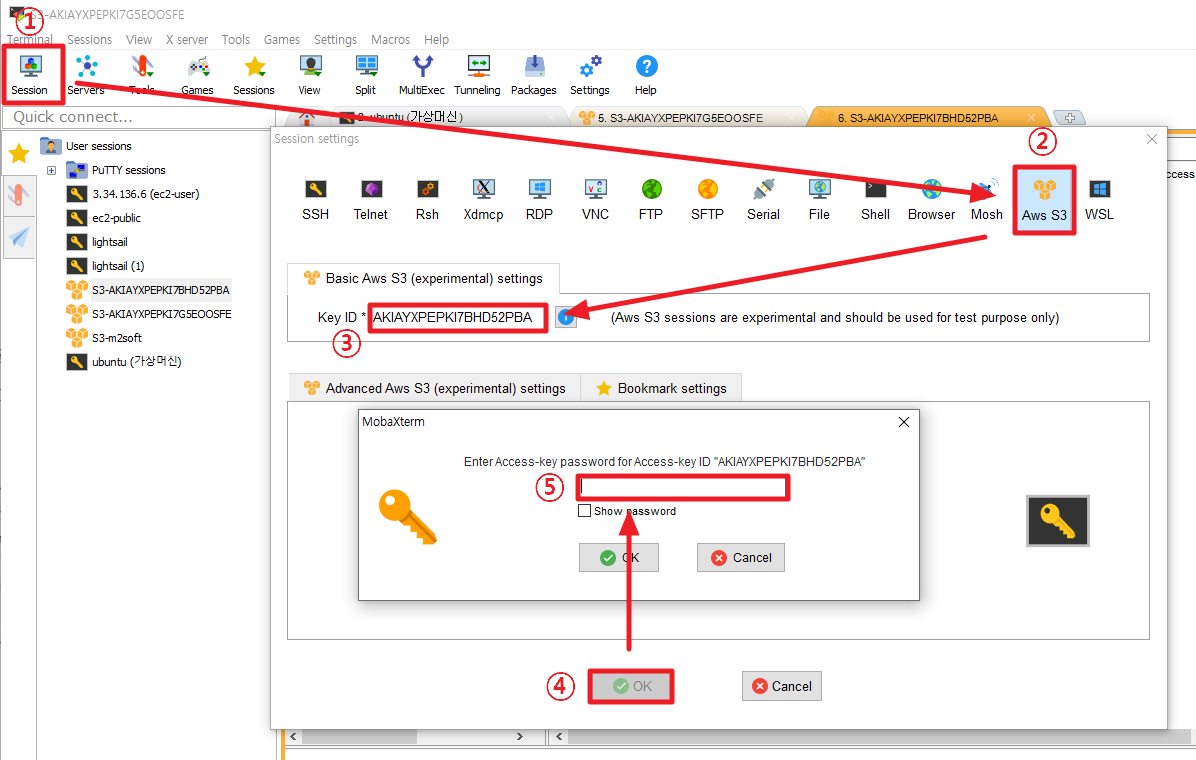Click OK in the MobaXterm password dialog

pyautogui.click(x=619, y=558)
